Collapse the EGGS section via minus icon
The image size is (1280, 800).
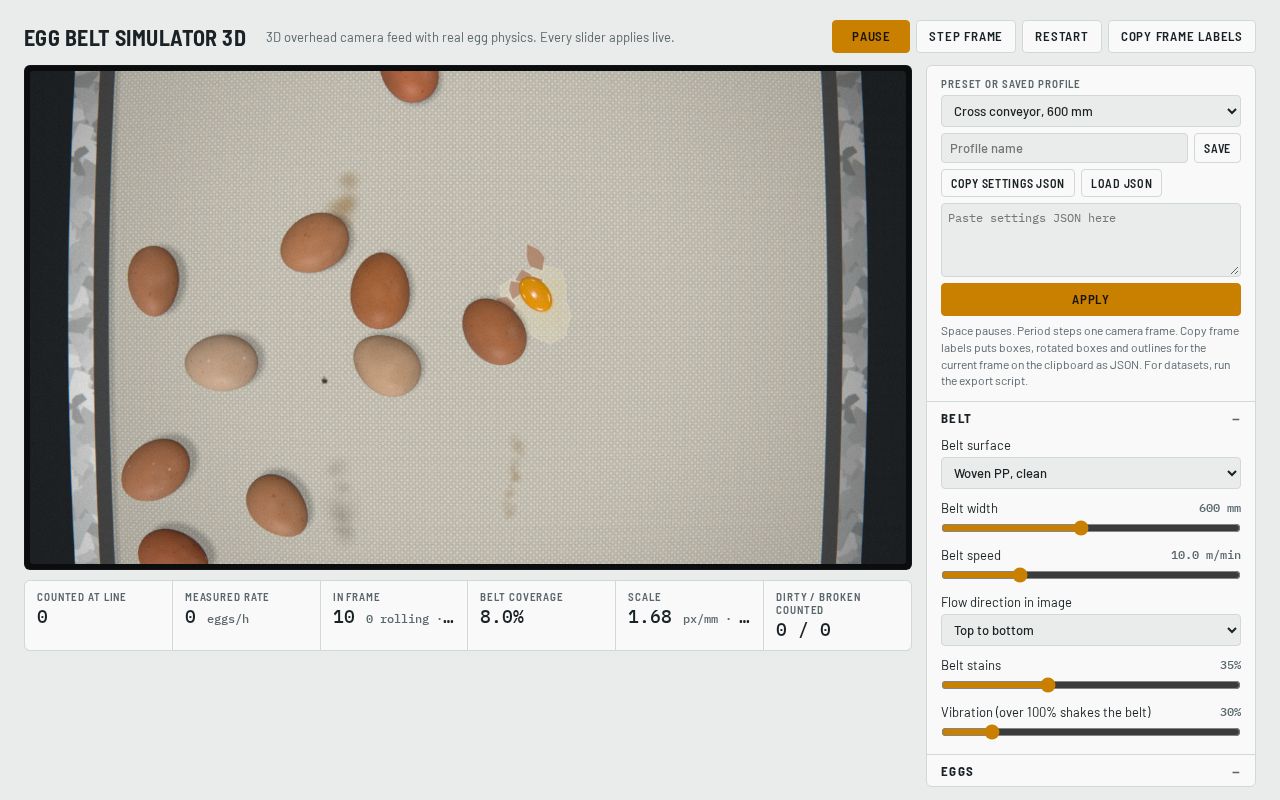1236,772
